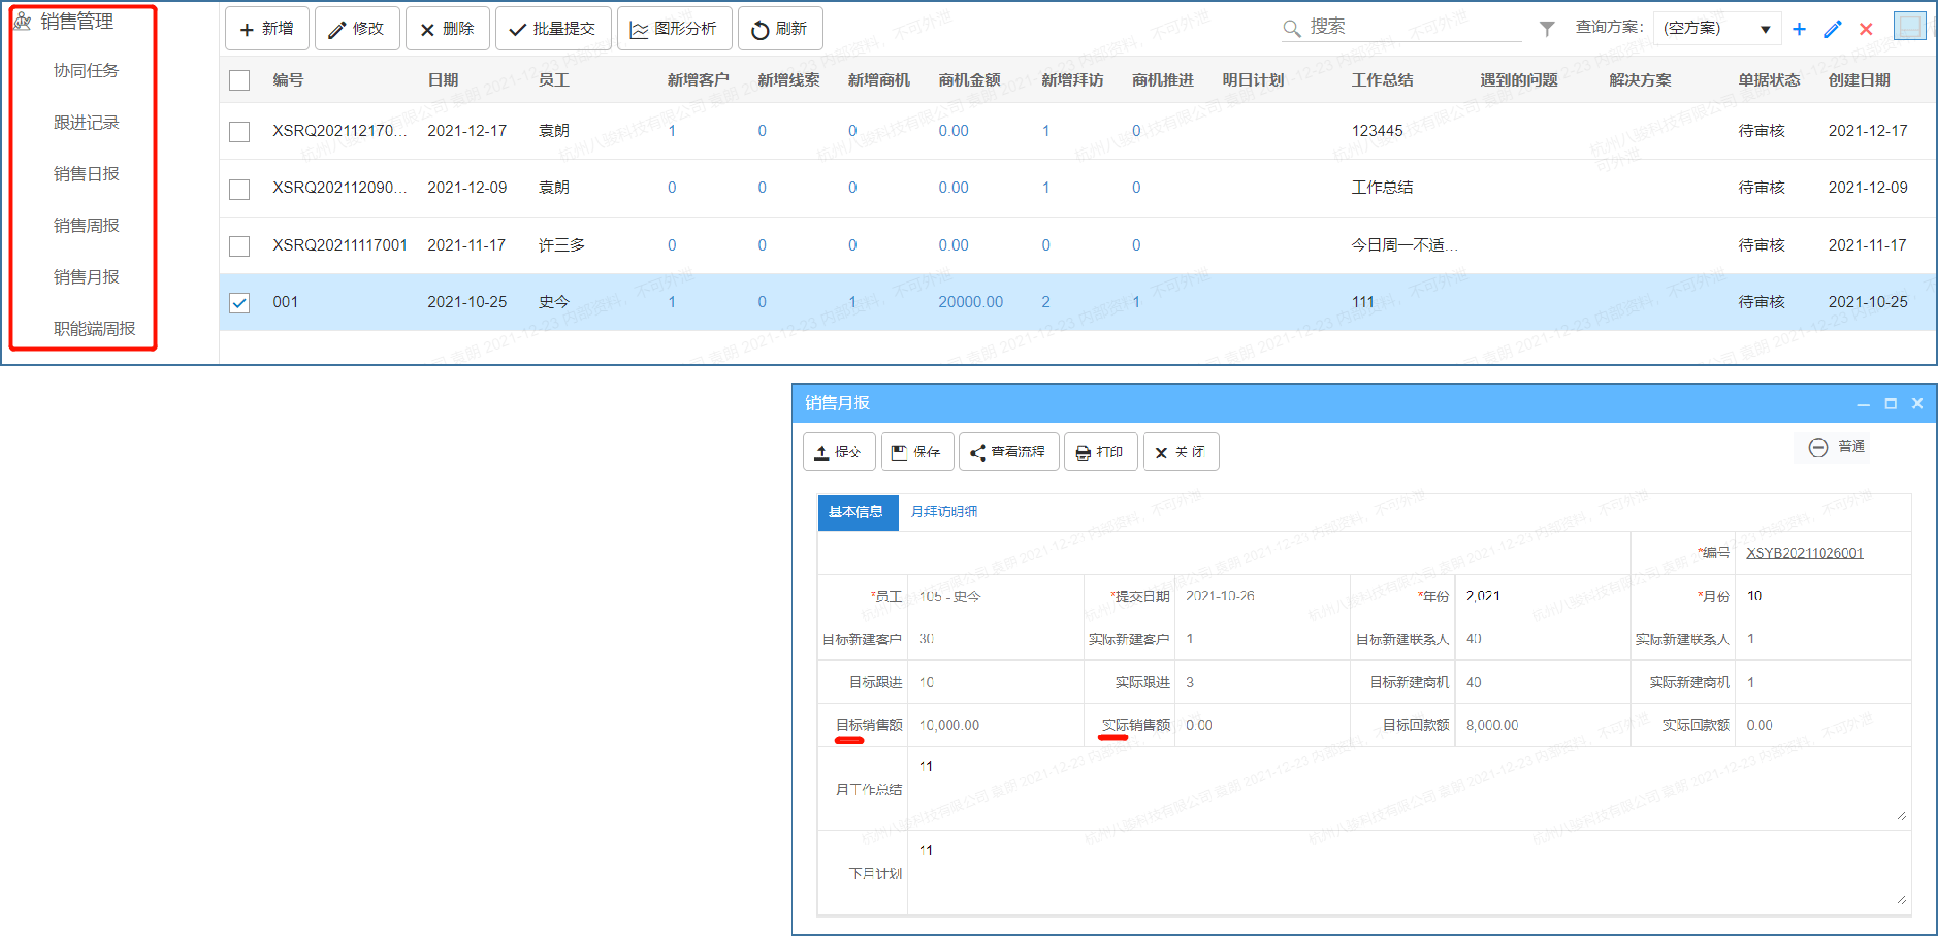Click the pencil icon to edit query plan
This screenshot has height=937, width=1938.
(1833, 29)
